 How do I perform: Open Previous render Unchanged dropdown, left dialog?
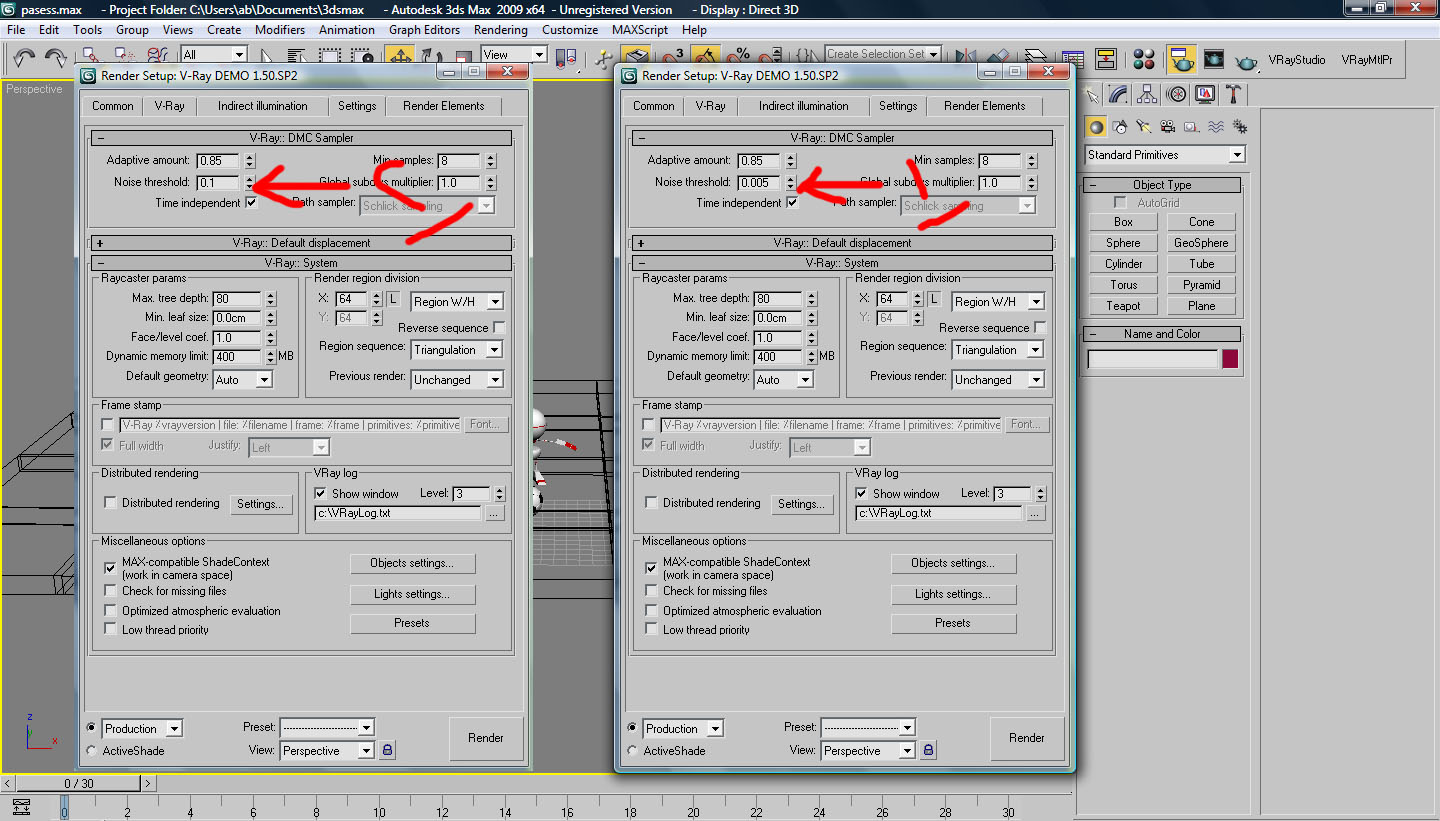[457, 380]
